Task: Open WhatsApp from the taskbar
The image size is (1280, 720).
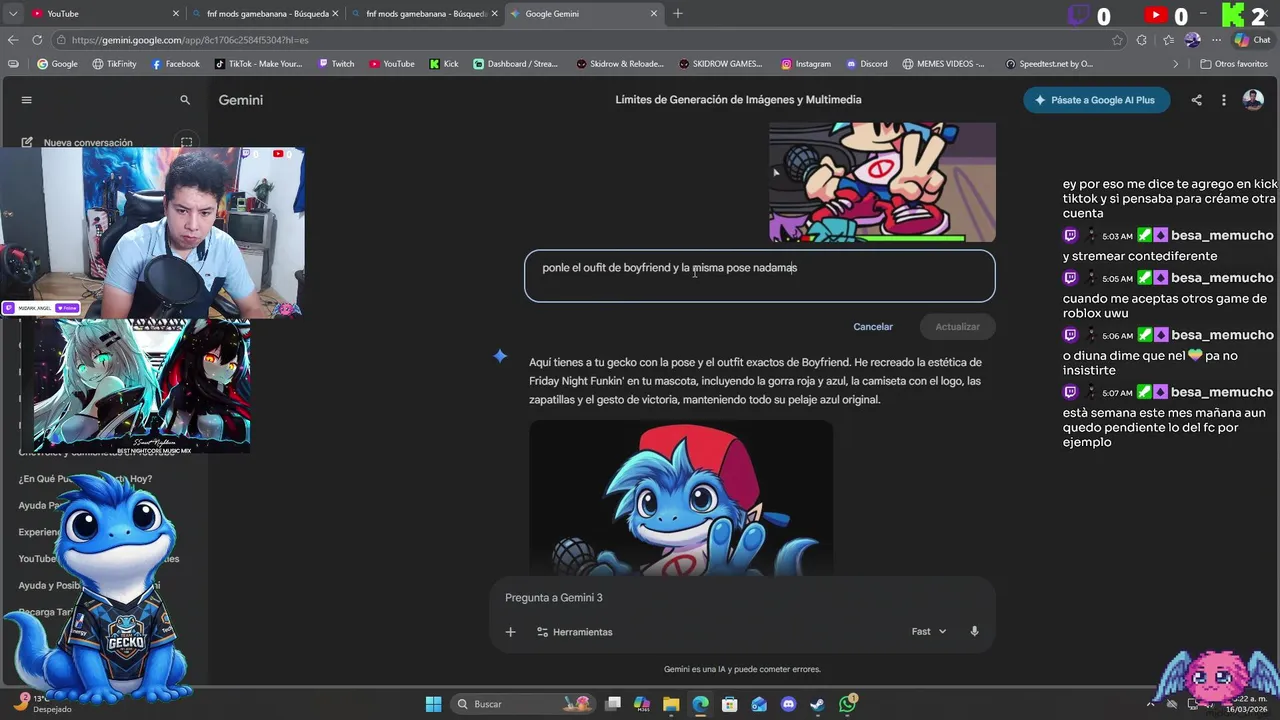Action: 847,704
